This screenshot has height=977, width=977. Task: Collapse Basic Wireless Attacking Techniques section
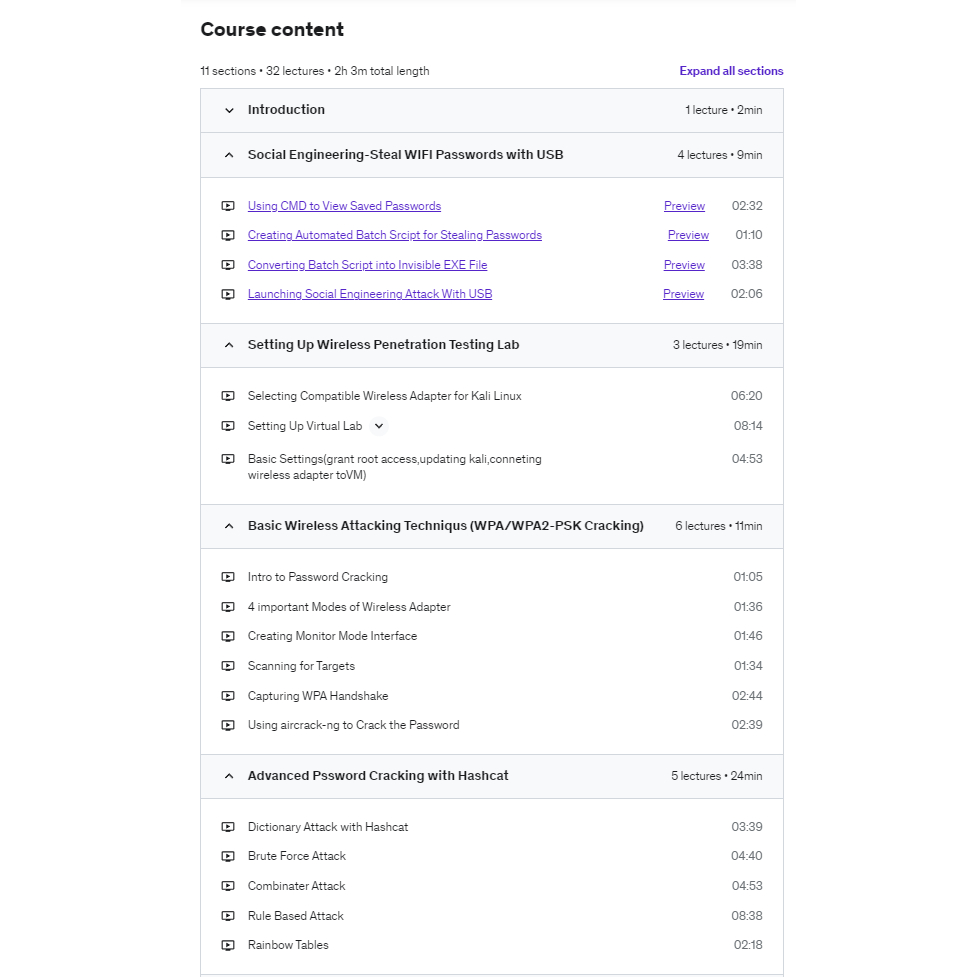pyautogui.click(x=229, y=526)
